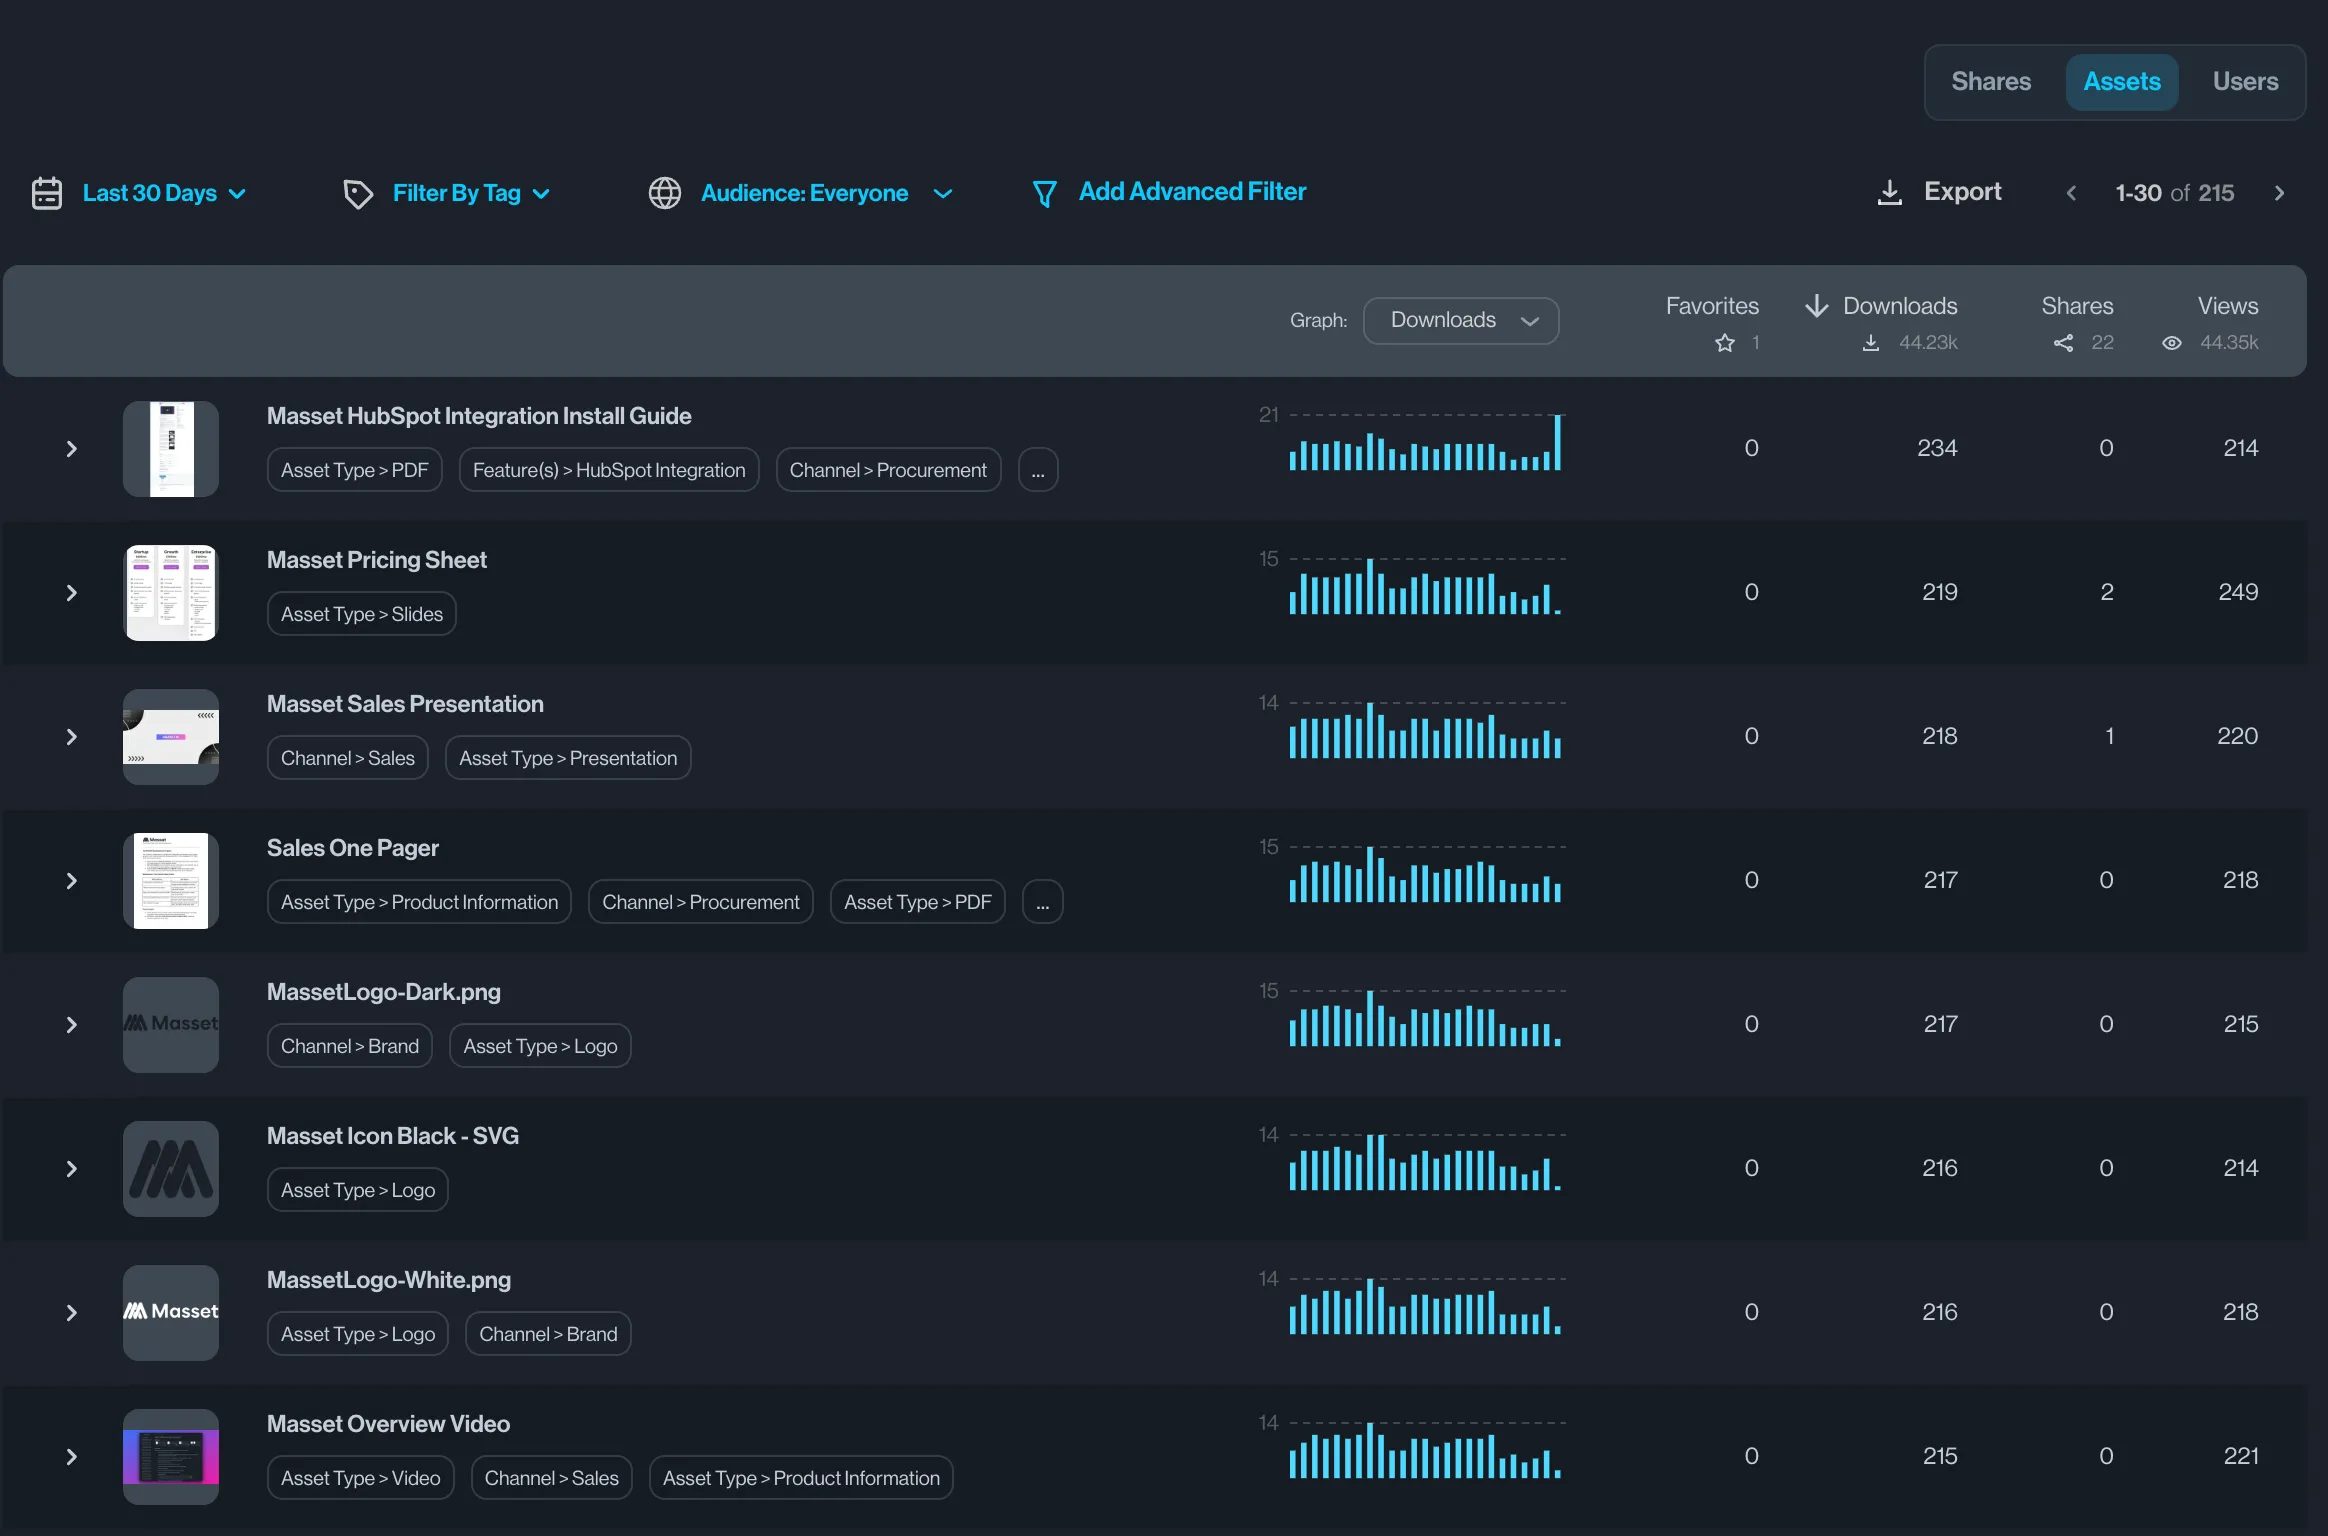Click the Export download icon
Image resolution: width=2328 pixels, height=1536 pixels.
(1889, 192)
